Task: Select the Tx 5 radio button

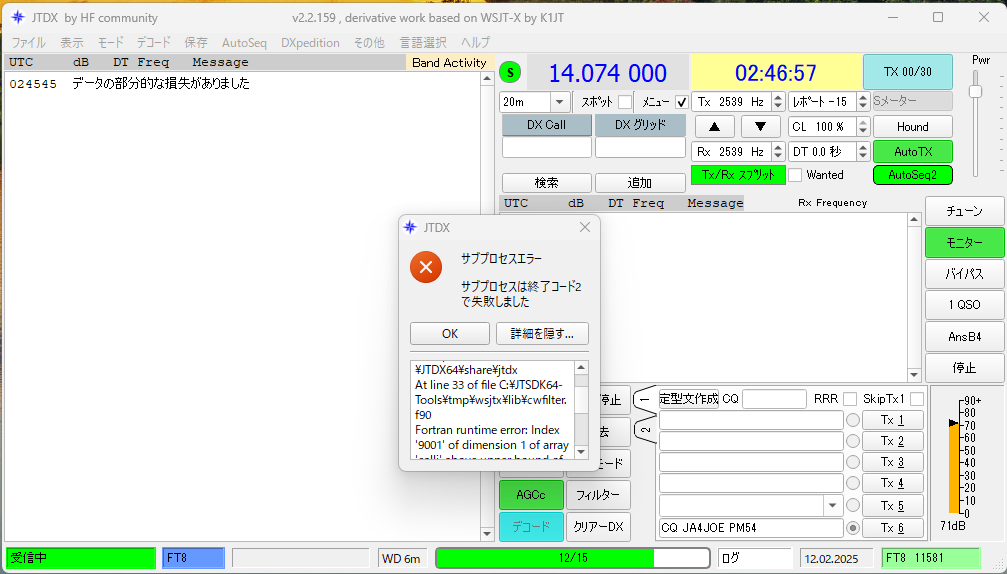Action: tap(852, 505)
